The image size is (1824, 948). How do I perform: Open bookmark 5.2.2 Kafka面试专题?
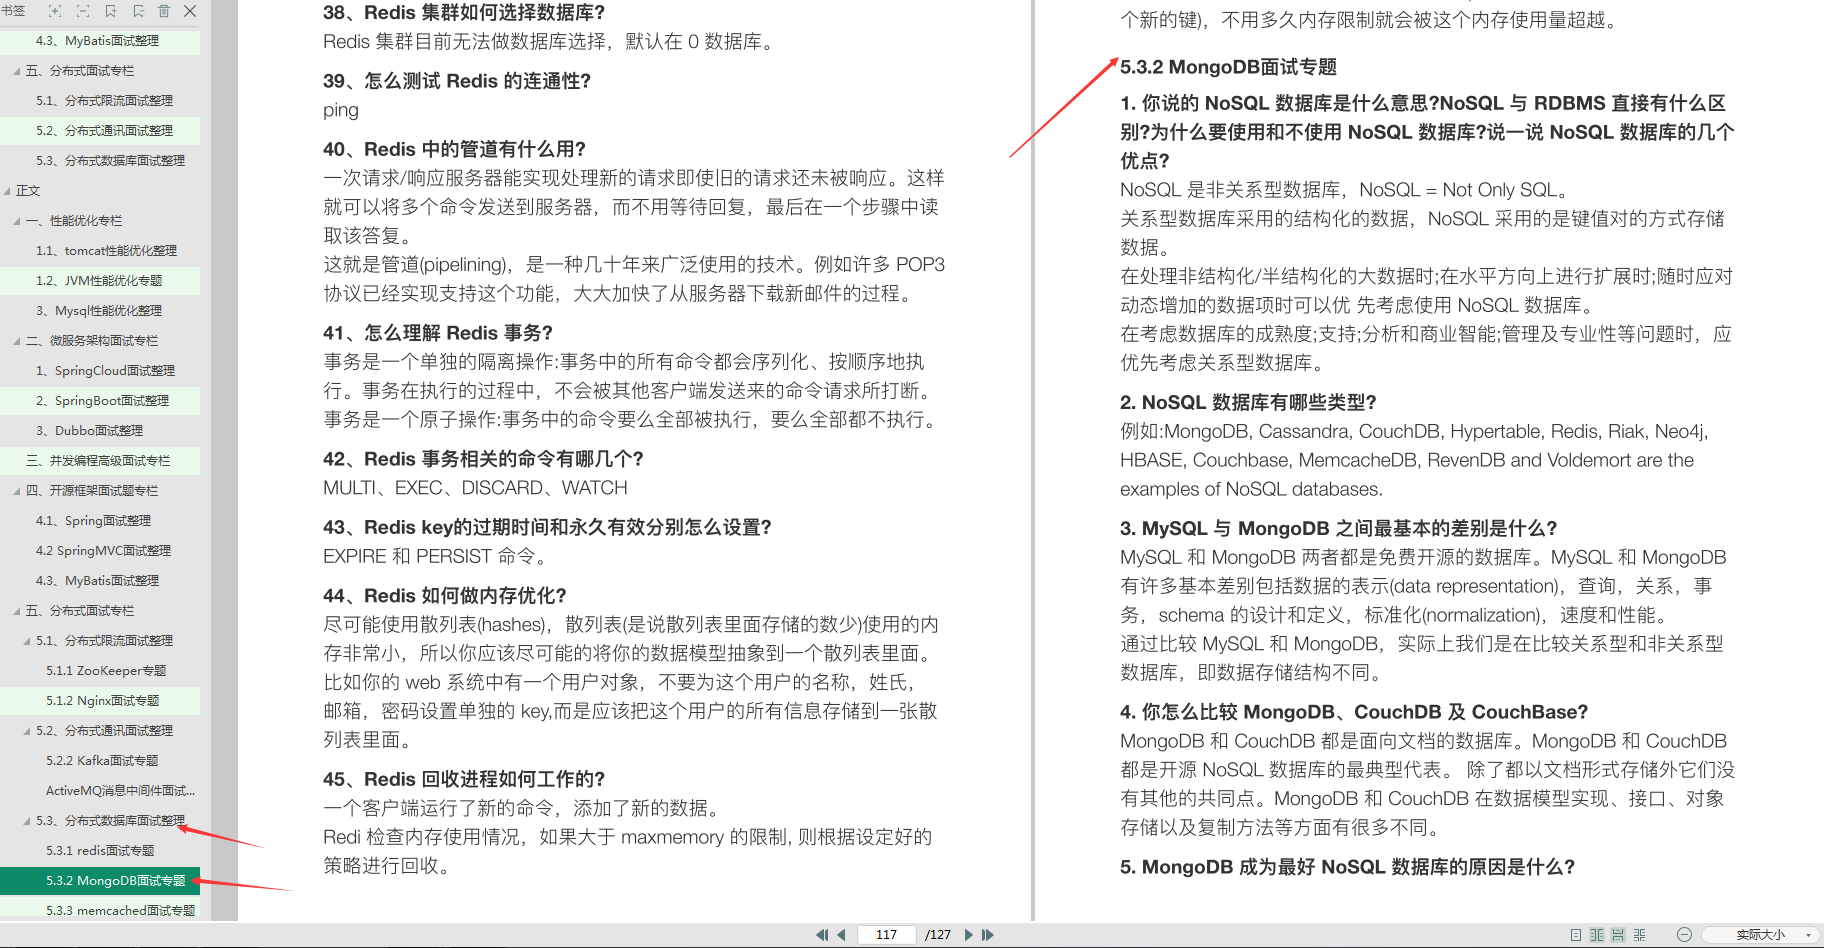pos(102,761)
